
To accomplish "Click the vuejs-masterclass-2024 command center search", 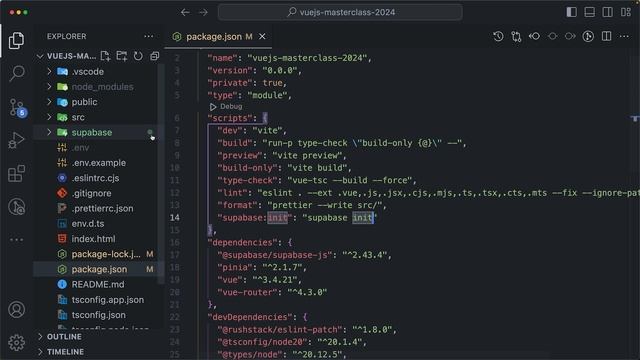I will click(340, 12).
